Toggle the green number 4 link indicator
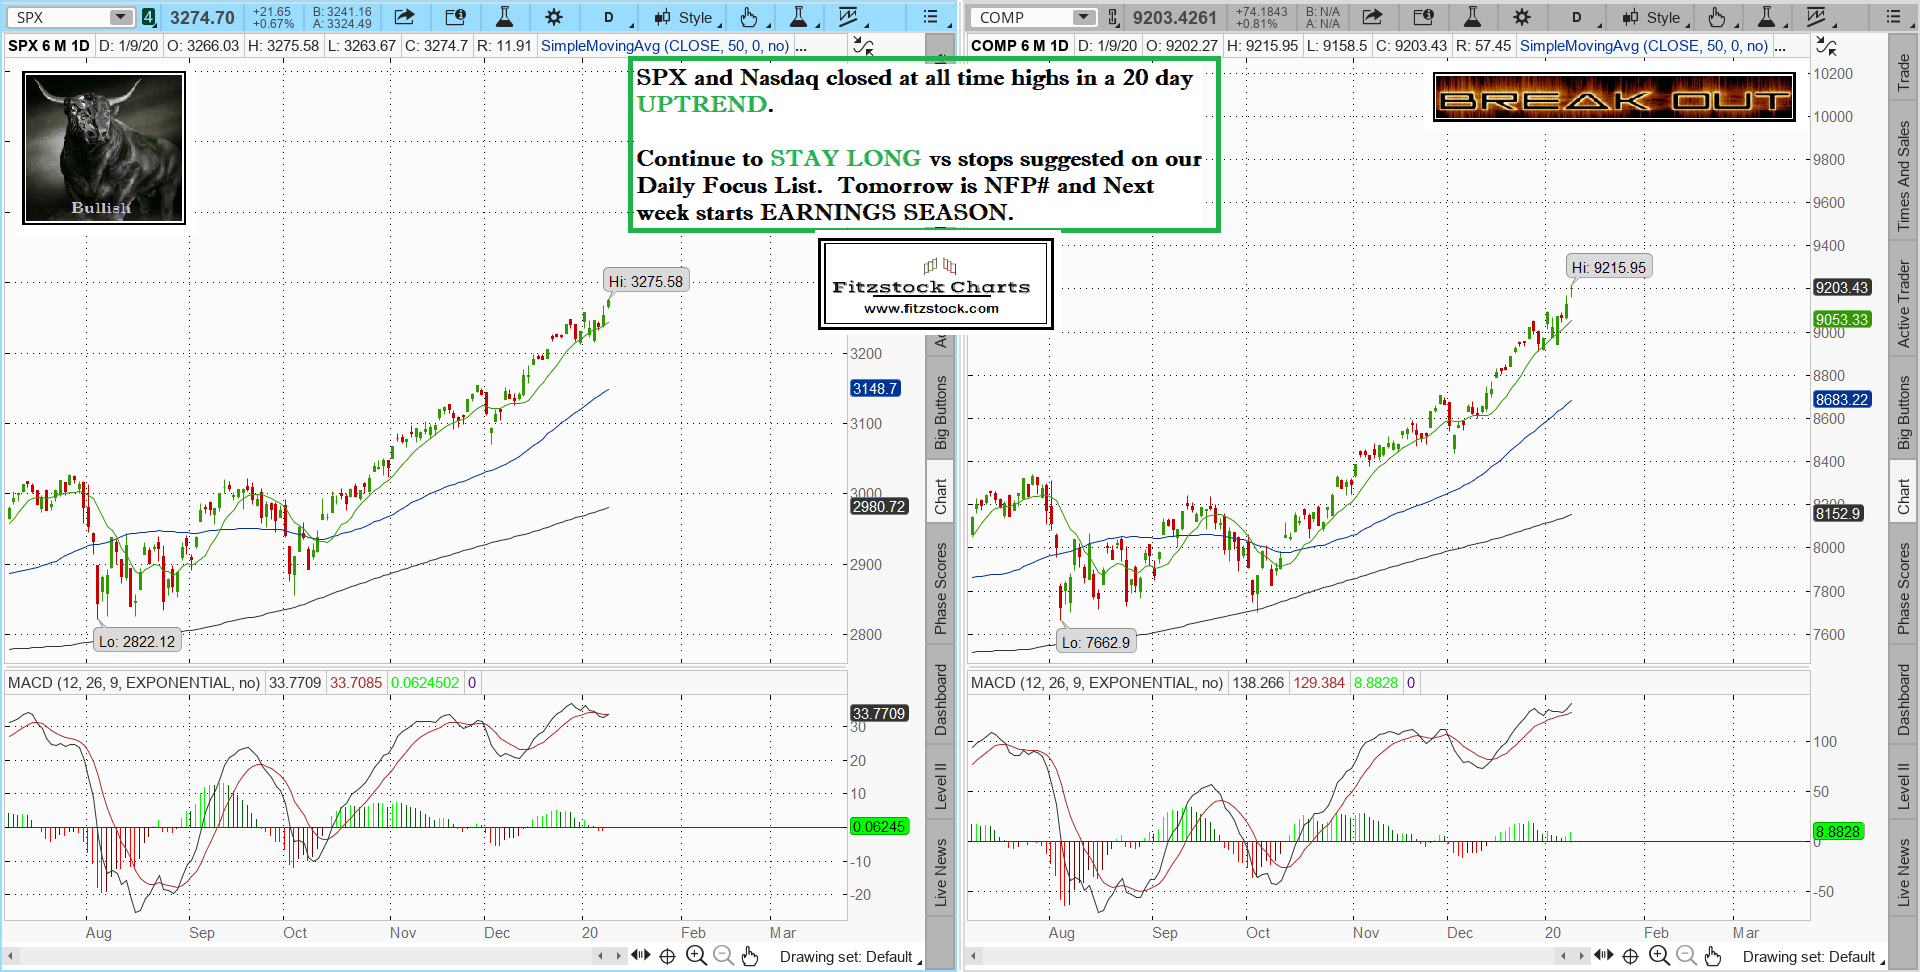 148,17
